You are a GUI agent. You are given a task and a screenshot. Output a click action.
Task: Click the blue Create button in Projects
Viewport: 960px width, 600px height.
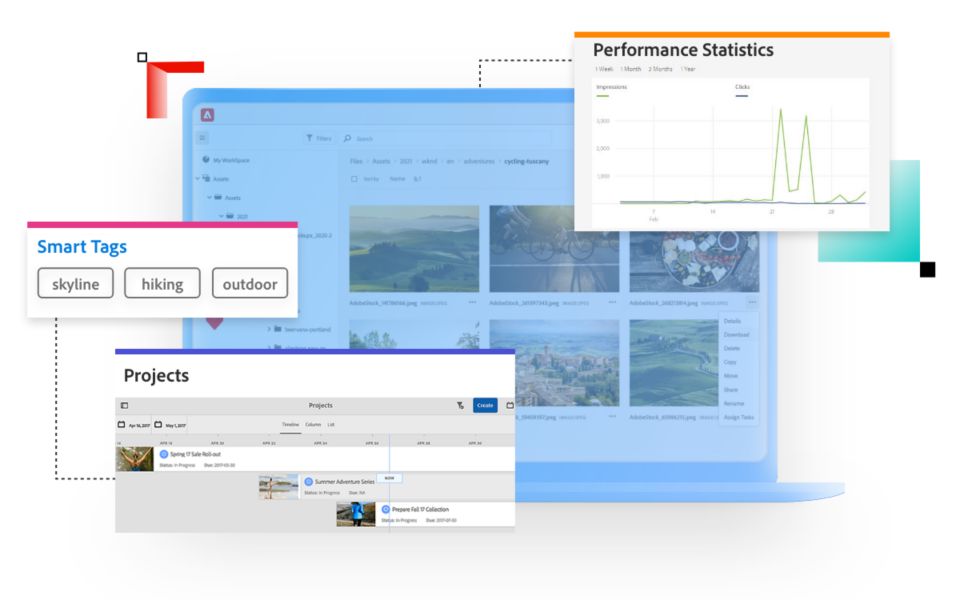tap(485, 405)
